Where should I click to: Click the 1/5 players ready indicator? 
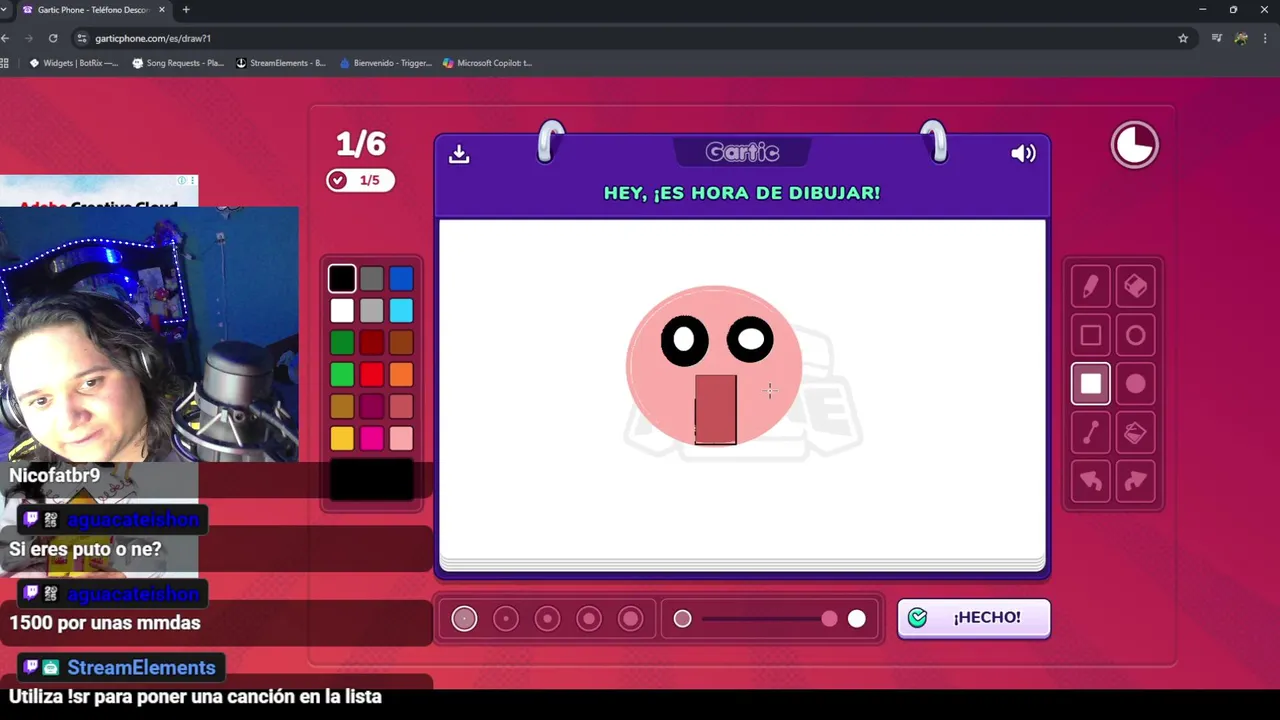pyautogui.click(x=360, y=180)
